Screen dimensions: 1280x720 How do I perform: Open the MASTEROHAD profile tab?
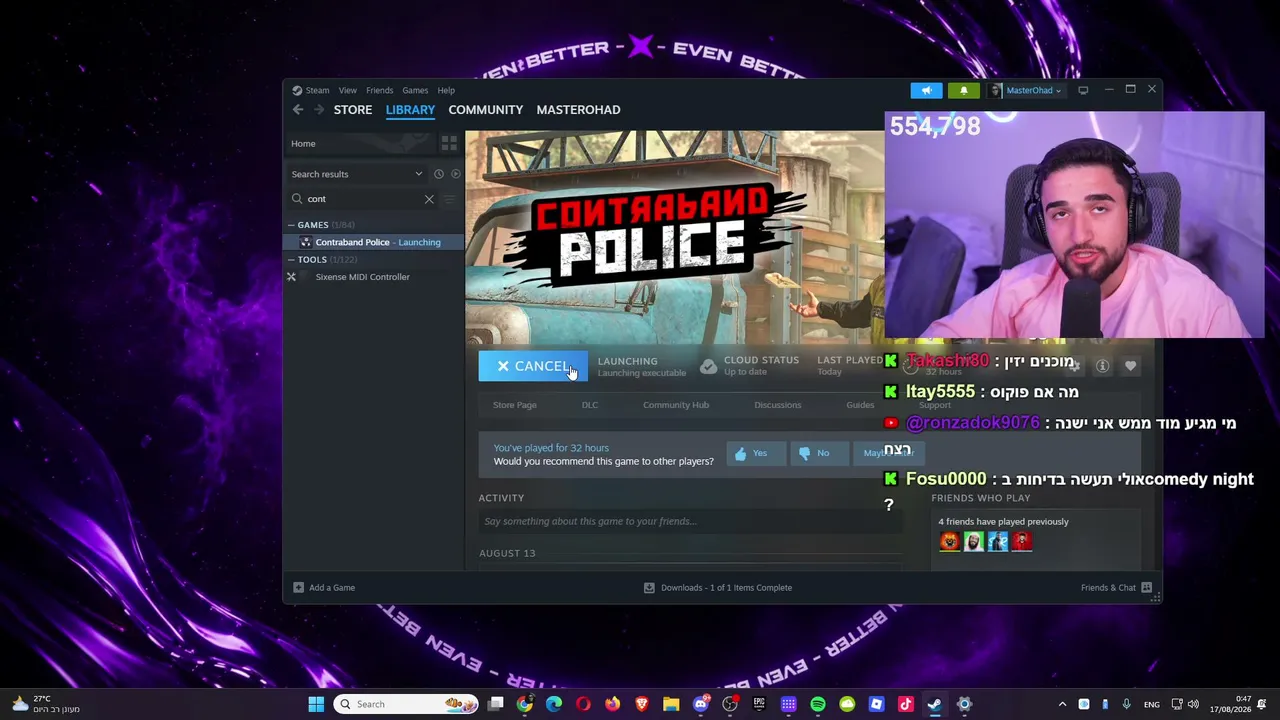click(578, 110)
